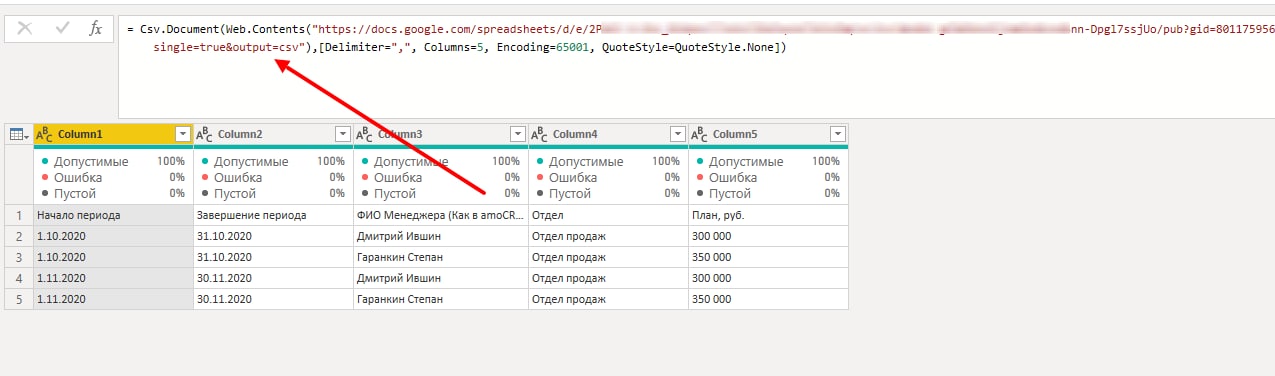Change data type icon of Column3
This screenshot has height=376, width=1275.
[363, 134]
